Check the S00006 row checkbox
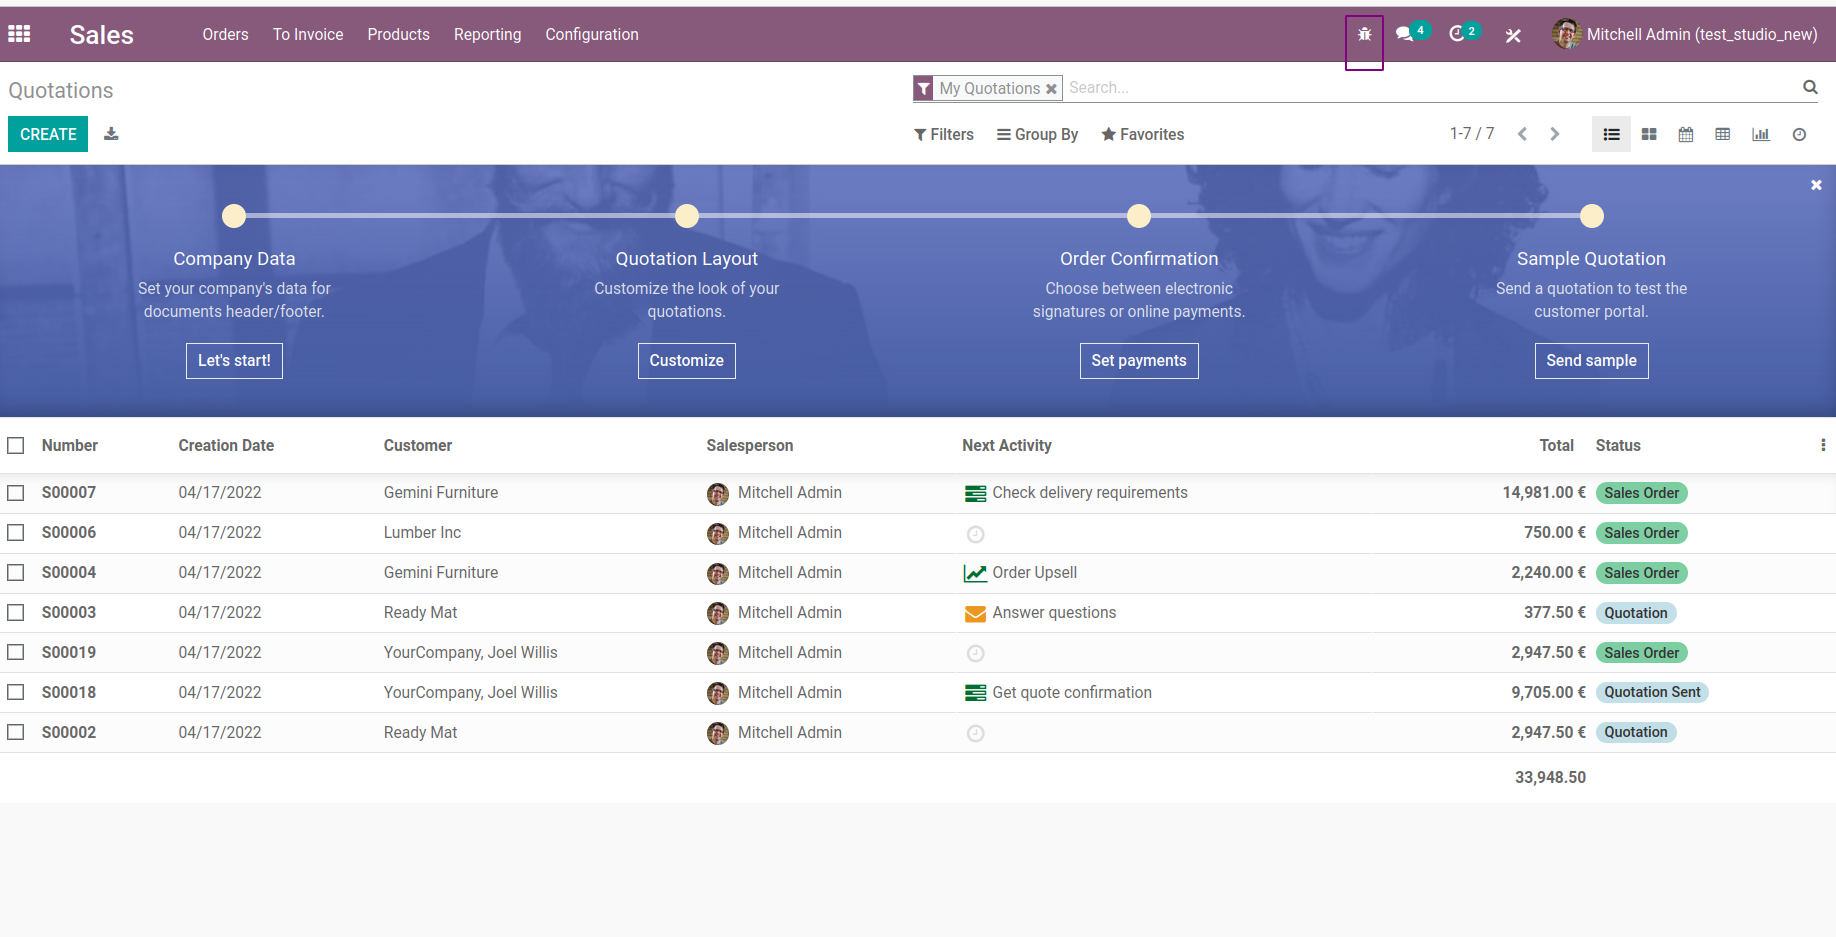Image resolution: width=1836 pixels, height=937 pixels. (16, 533)
